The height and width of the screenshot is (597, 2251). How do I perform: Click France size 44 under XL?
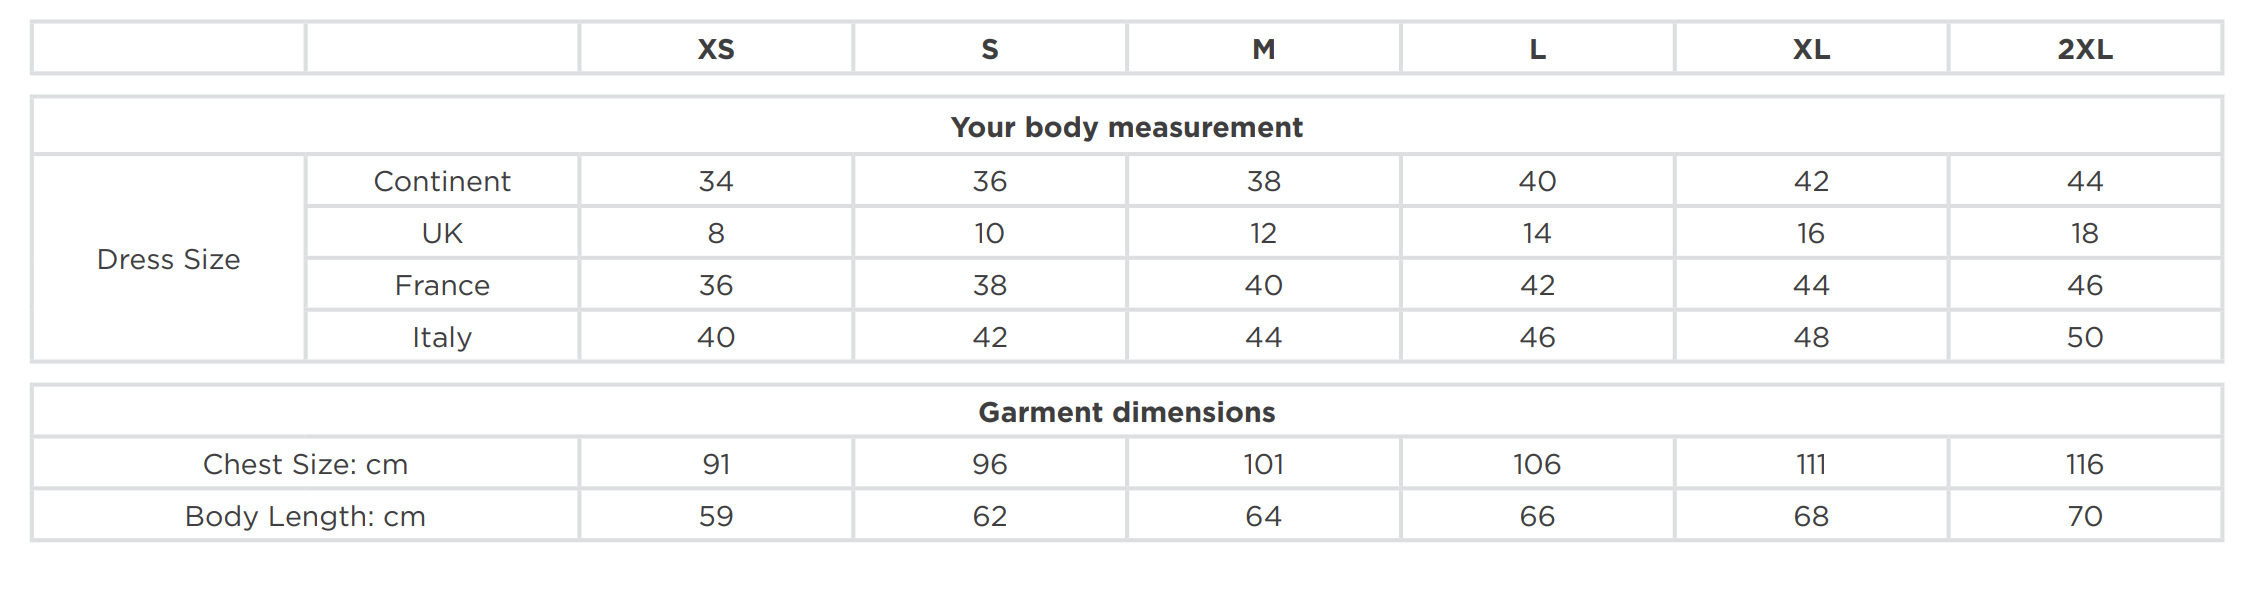pos(1811,285)
